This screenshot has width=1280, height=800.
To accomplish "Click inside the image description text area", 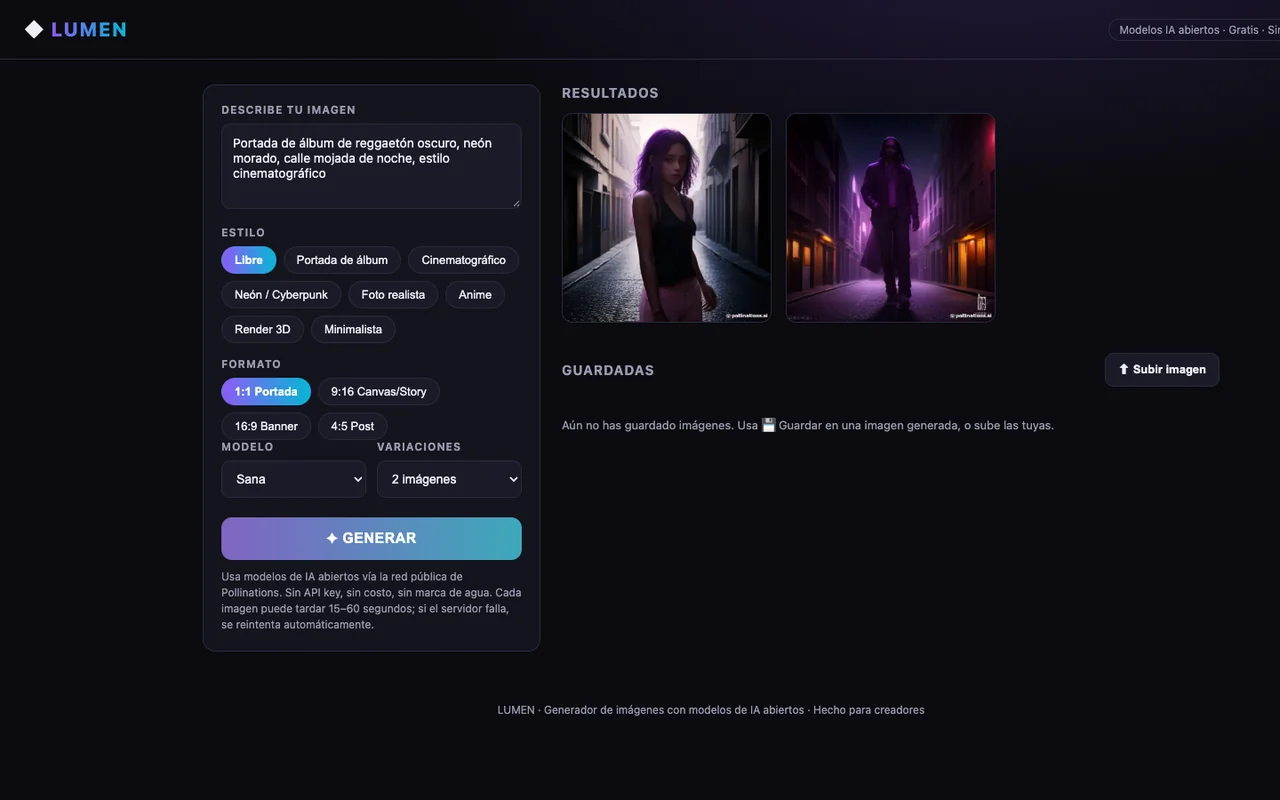I will click(371, 166).
